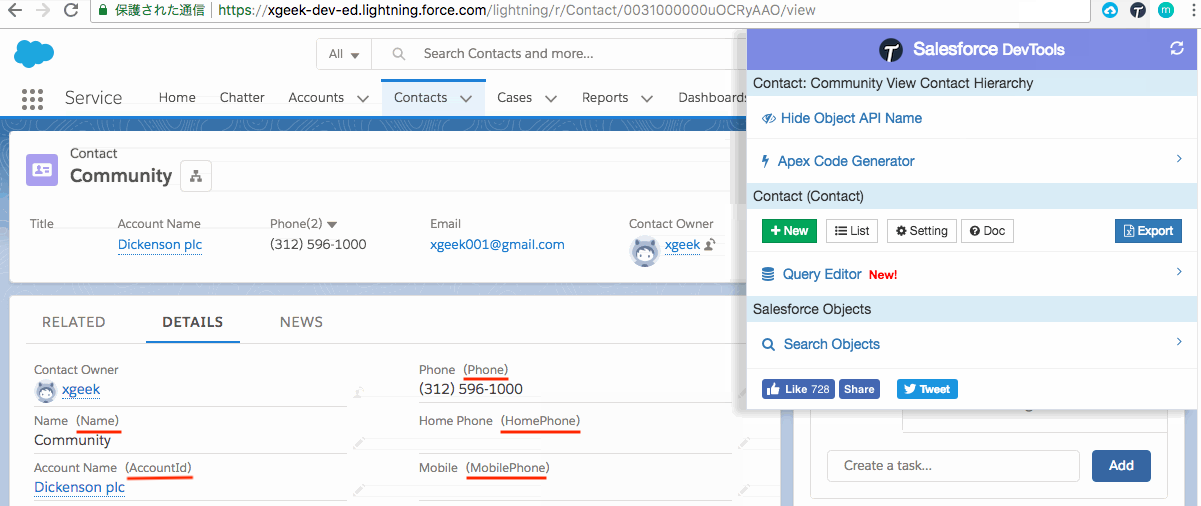Click the xgeek owner avatar in header

click(x=645, y=251)
